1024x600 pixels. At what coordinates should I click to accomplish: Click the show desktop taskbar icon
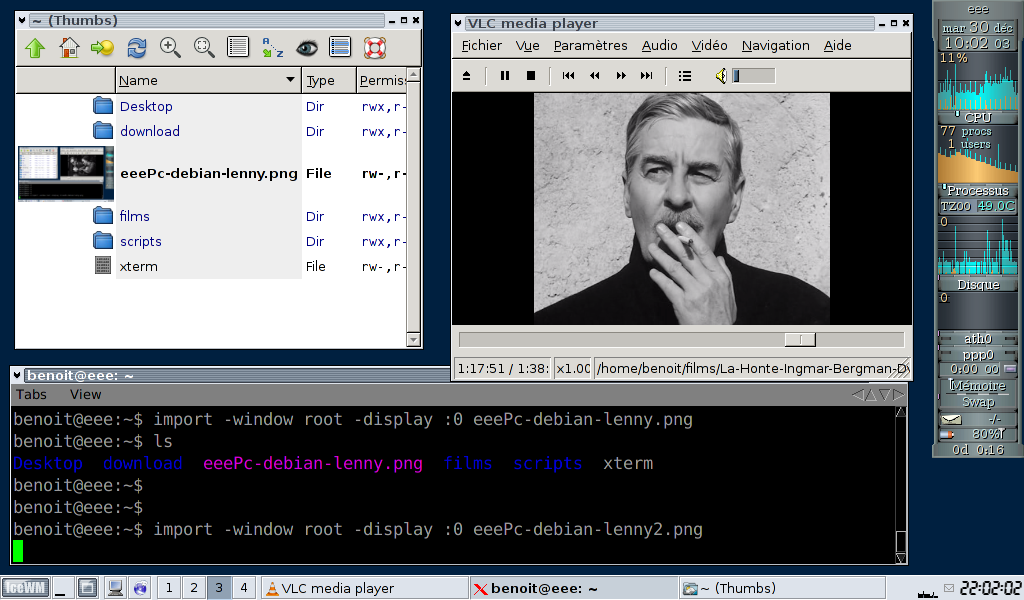pos(61,588)
